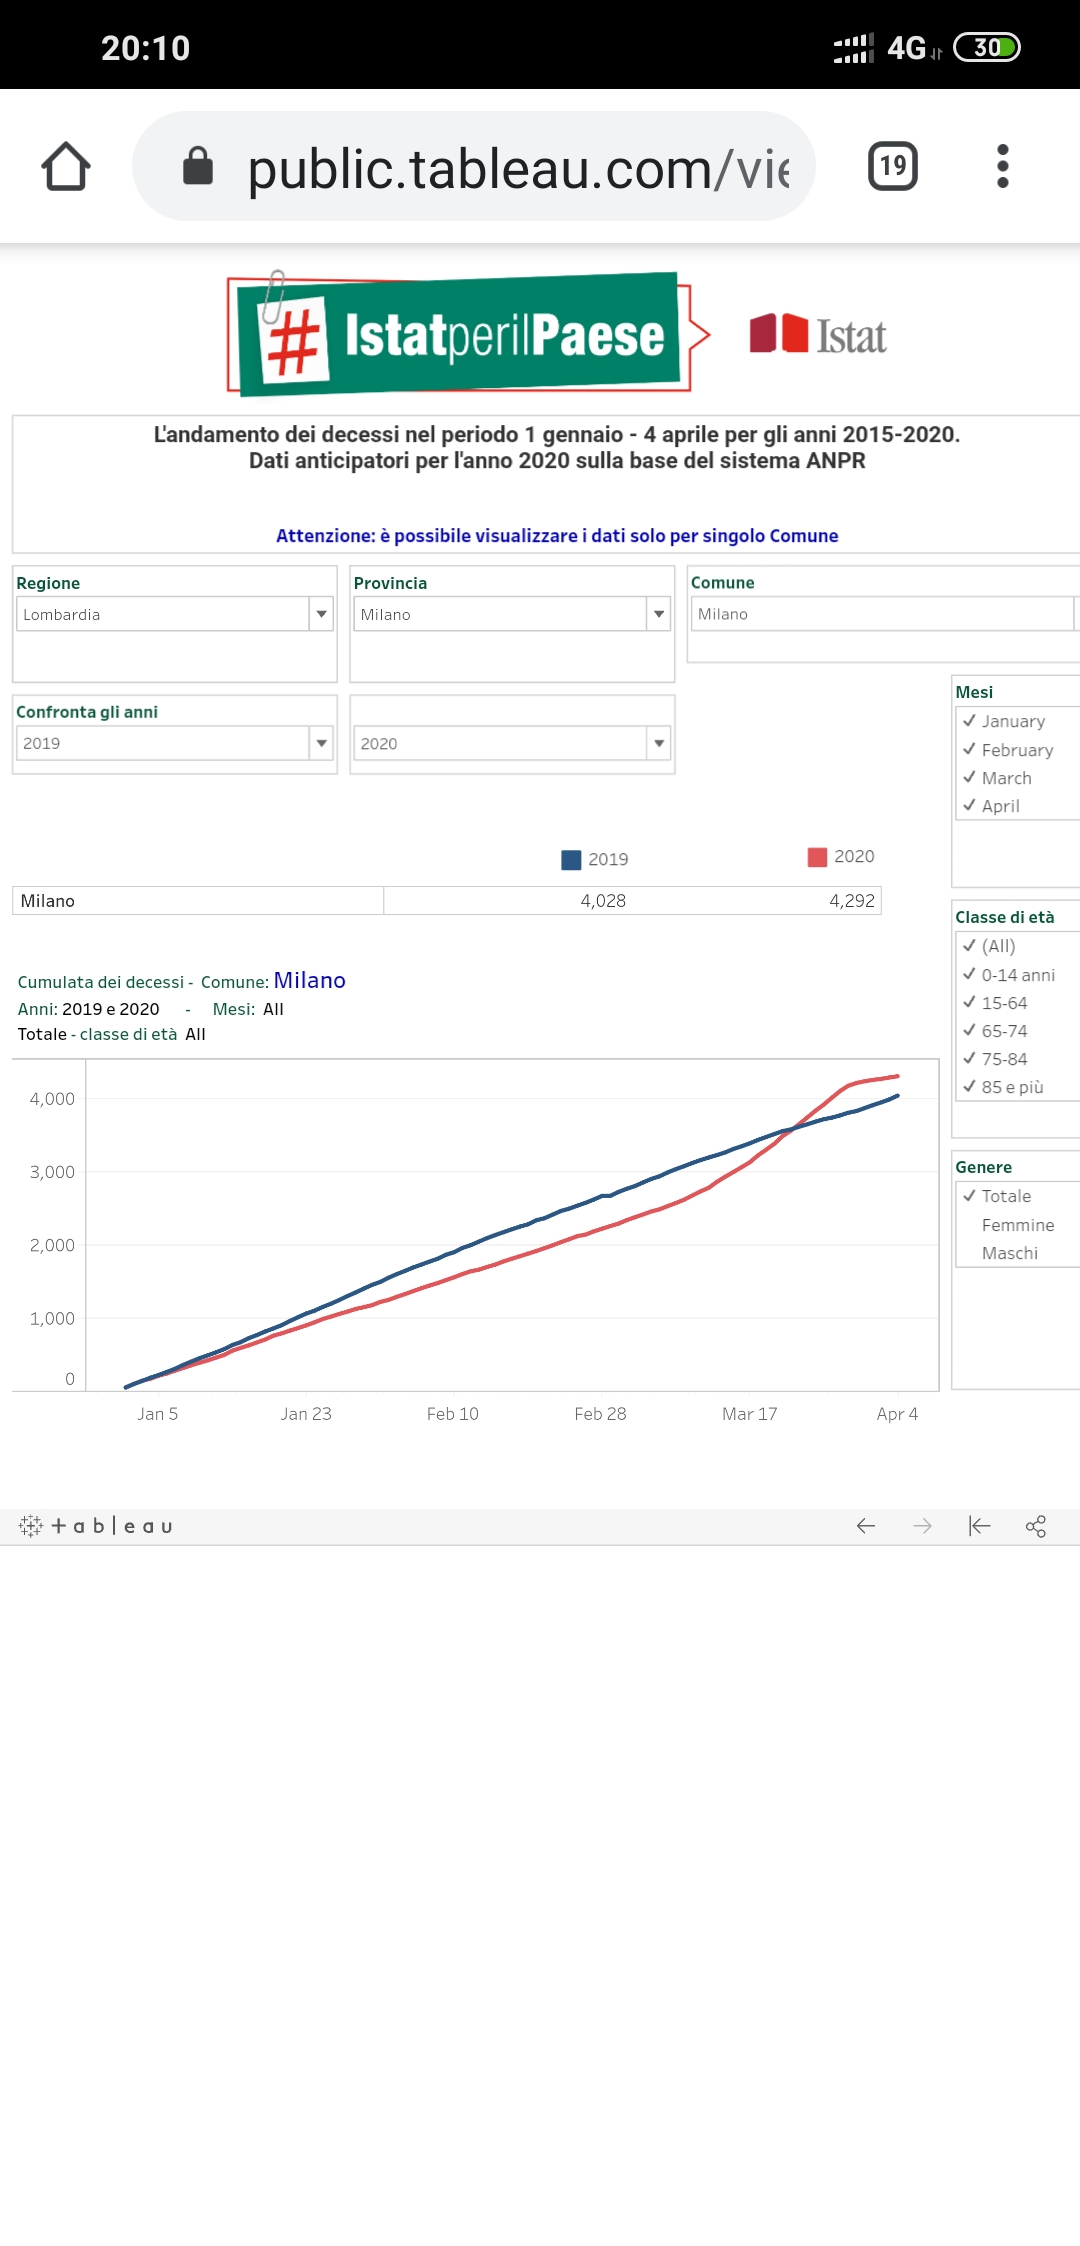Image resolution: width=1080 pixels, height=2246 pixels.
Task: Select Femmine in the Genere filter
Action: 1017,1225
